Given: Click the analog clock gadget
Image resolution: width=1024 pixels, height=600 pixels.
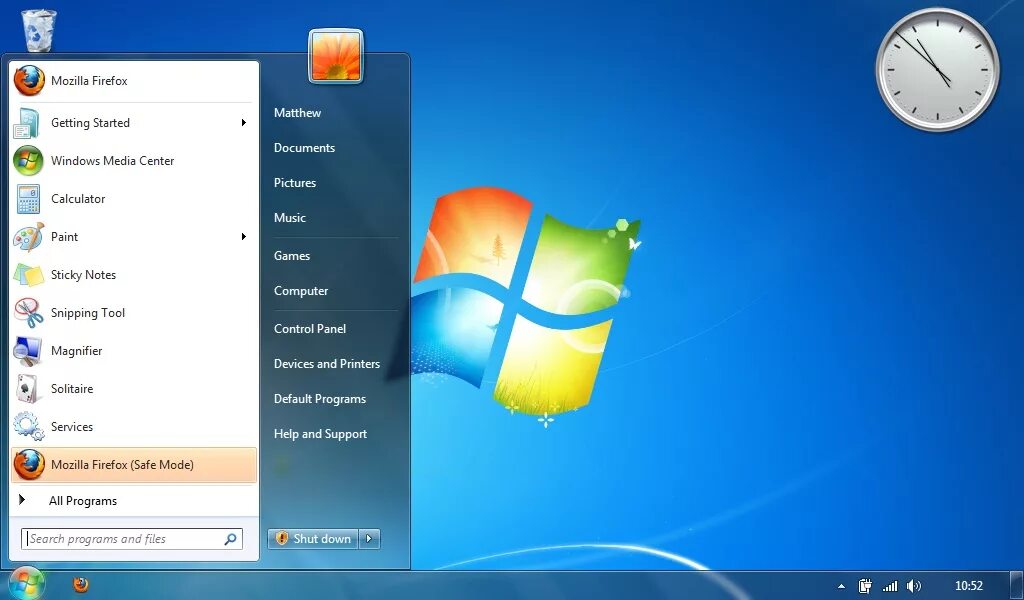Looking at the screenshot, I should click(937, 69).
